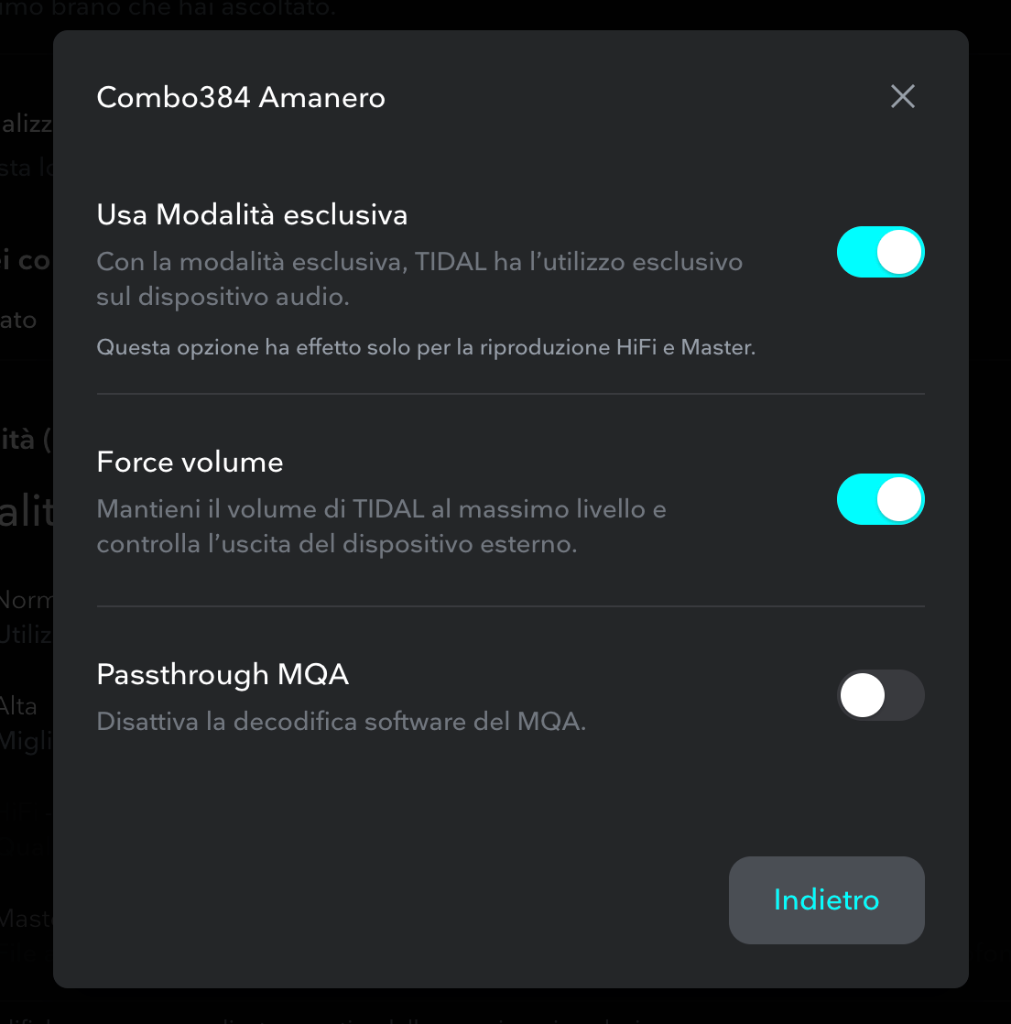Click the dimmed 'Alta' text behind the dialog
The width and height of the screenshot is (1011, 1024).
pyautogui.click(x=18, y=706)
